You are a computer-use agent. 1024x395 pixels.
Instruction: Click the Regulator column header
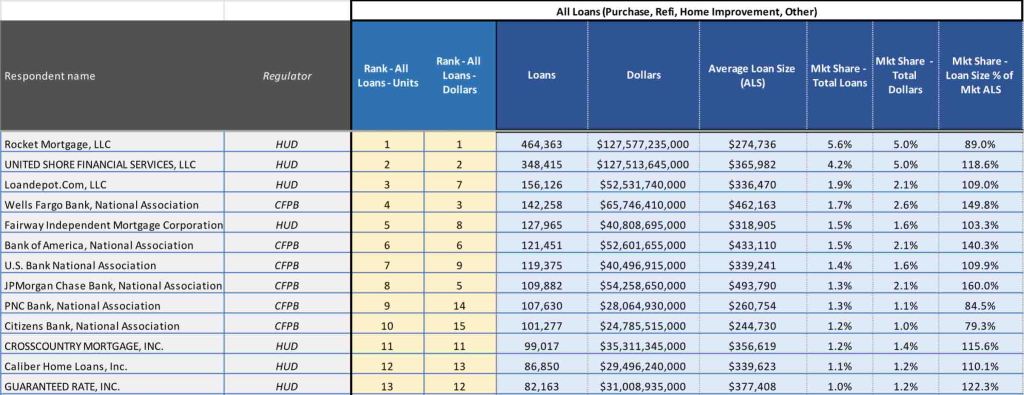coord(287,76)
